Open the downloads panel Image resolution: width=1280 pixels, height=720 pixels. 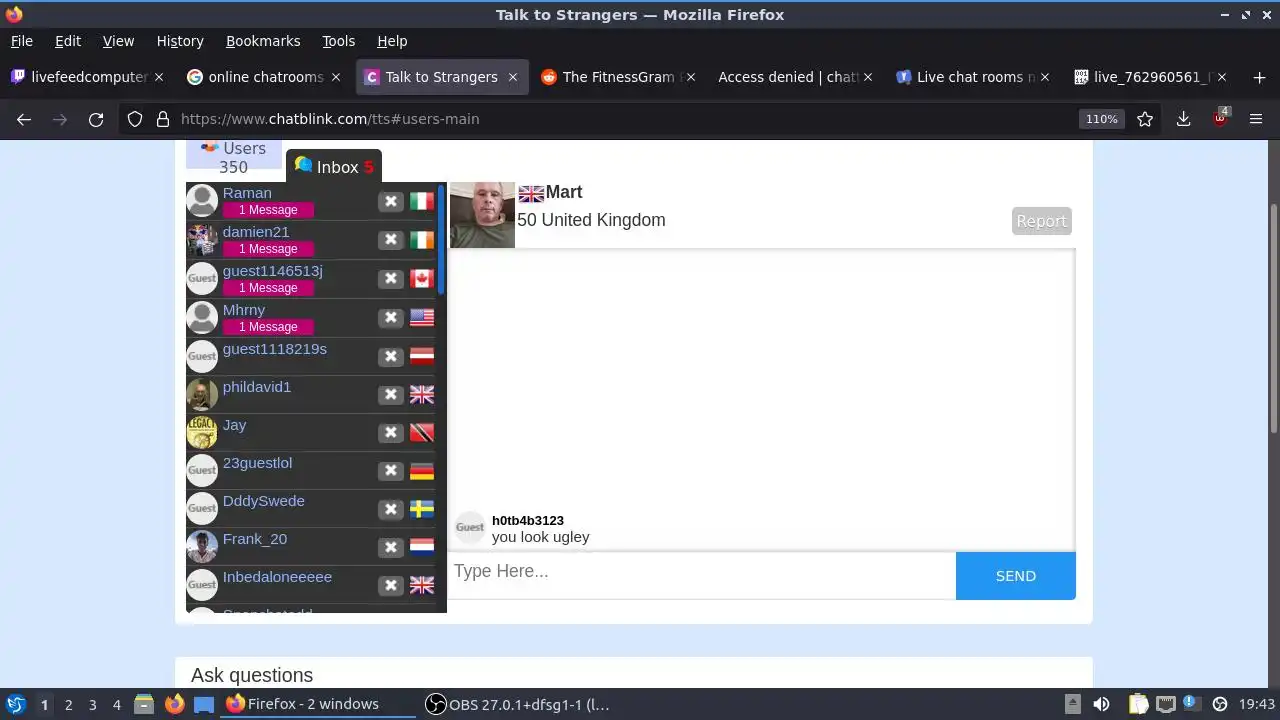pyautogui.click(x=1184, y=119)
